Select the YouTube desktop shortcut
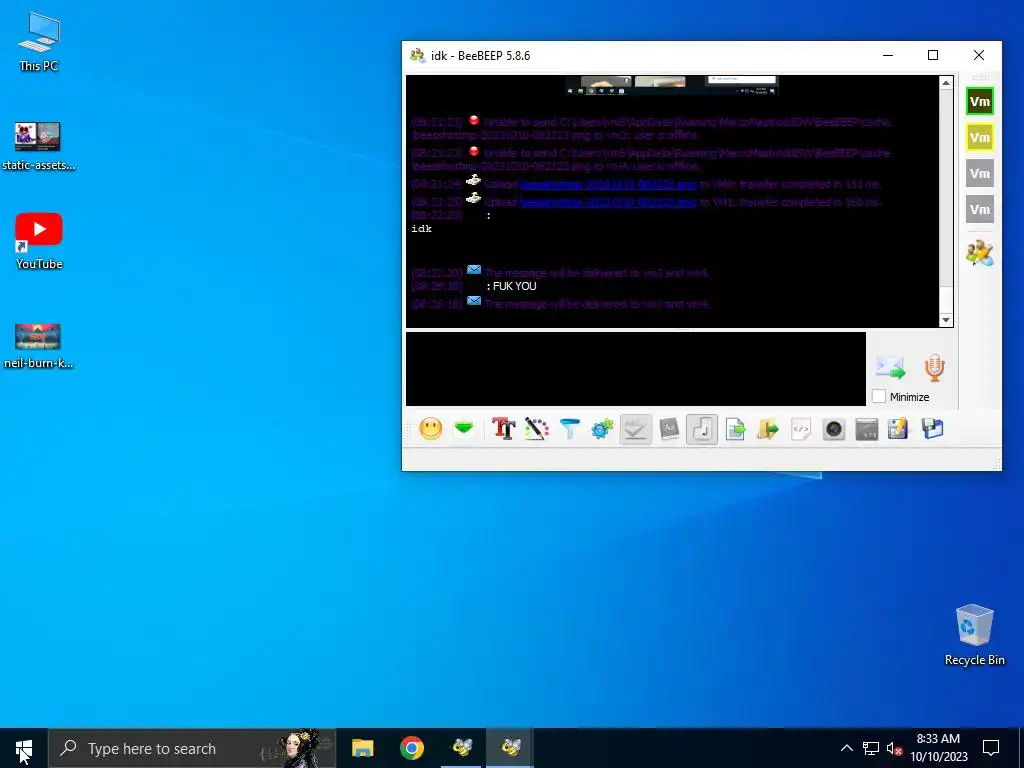The image size is (1024, 768). click(x=39, y=241)
